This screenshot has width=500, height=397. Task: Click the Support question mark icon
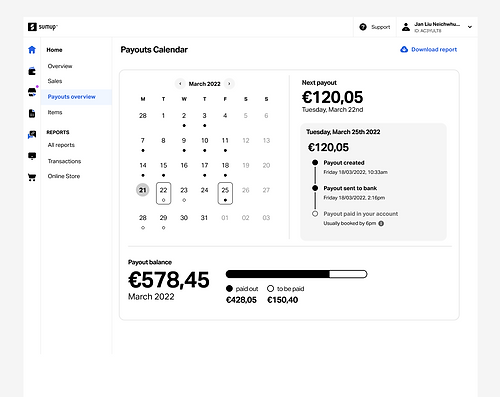363,27
